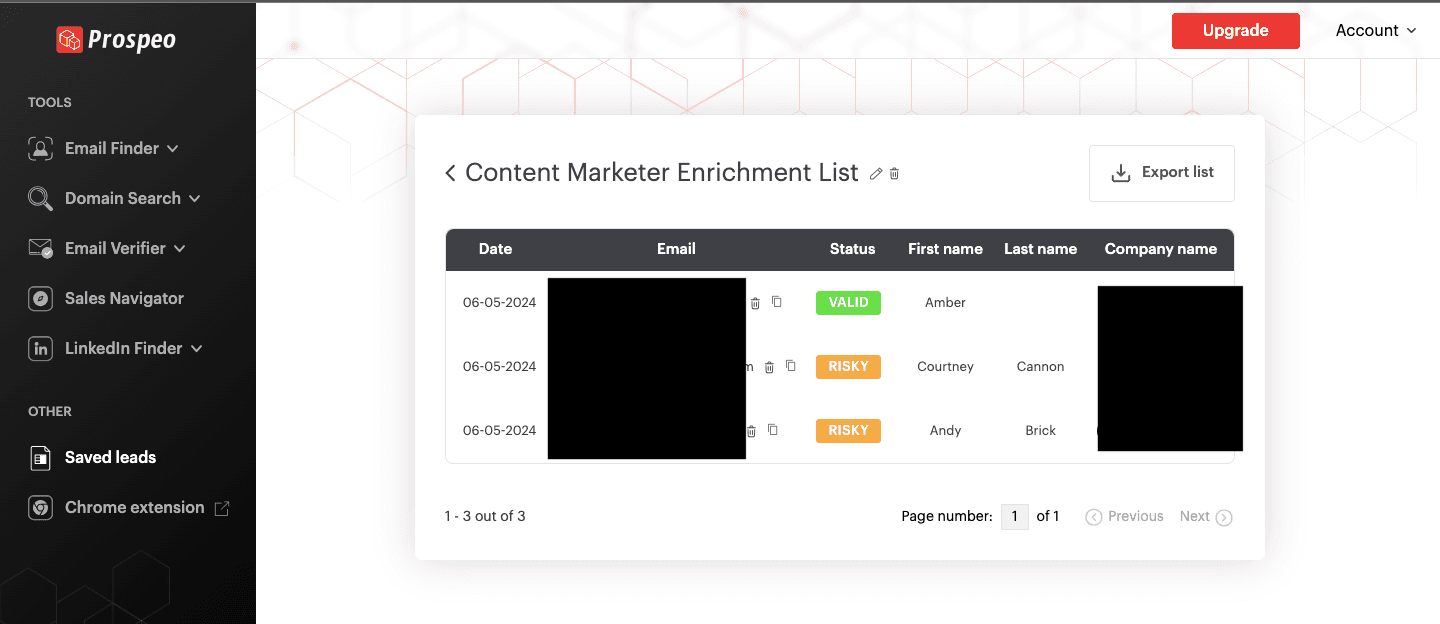Click the Email Finder sidebar icon

point(40,148)
